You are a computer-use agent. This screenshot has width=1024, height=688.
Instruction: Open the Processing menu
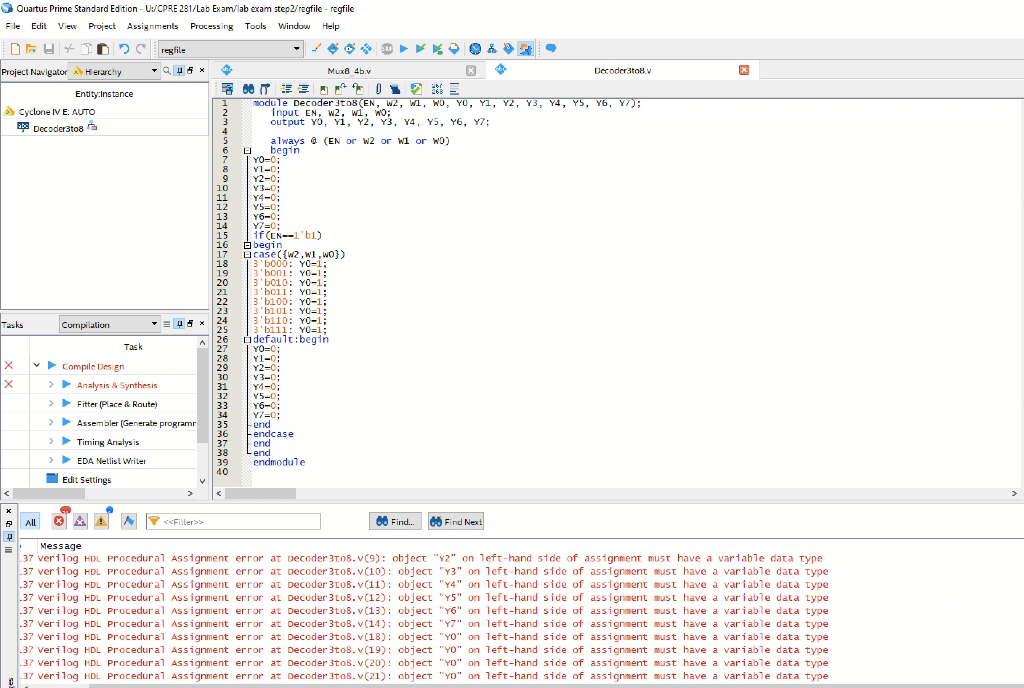coord(211,26)
